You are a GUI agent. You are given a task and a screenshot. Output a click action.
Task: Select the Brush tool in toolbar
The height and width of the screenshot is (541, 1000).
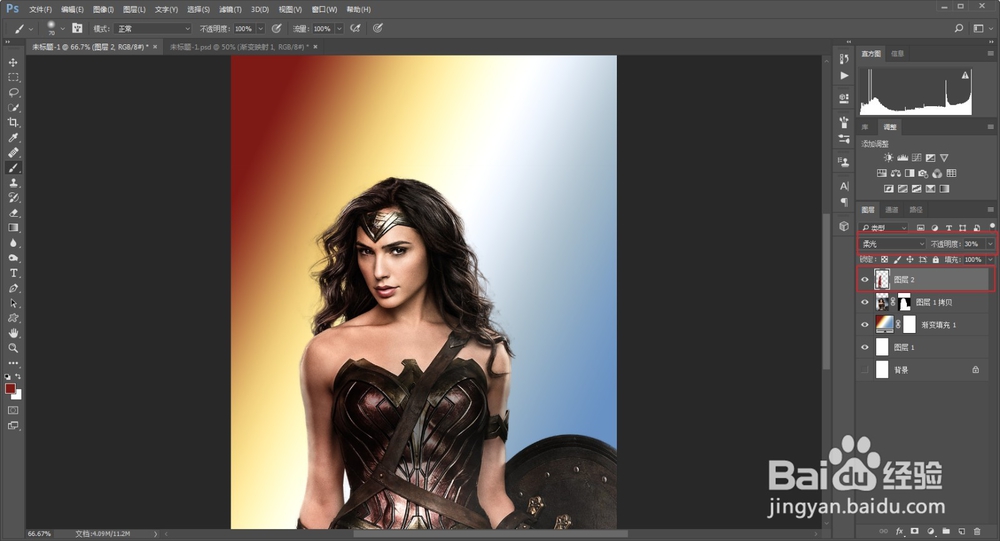(13, 168)
